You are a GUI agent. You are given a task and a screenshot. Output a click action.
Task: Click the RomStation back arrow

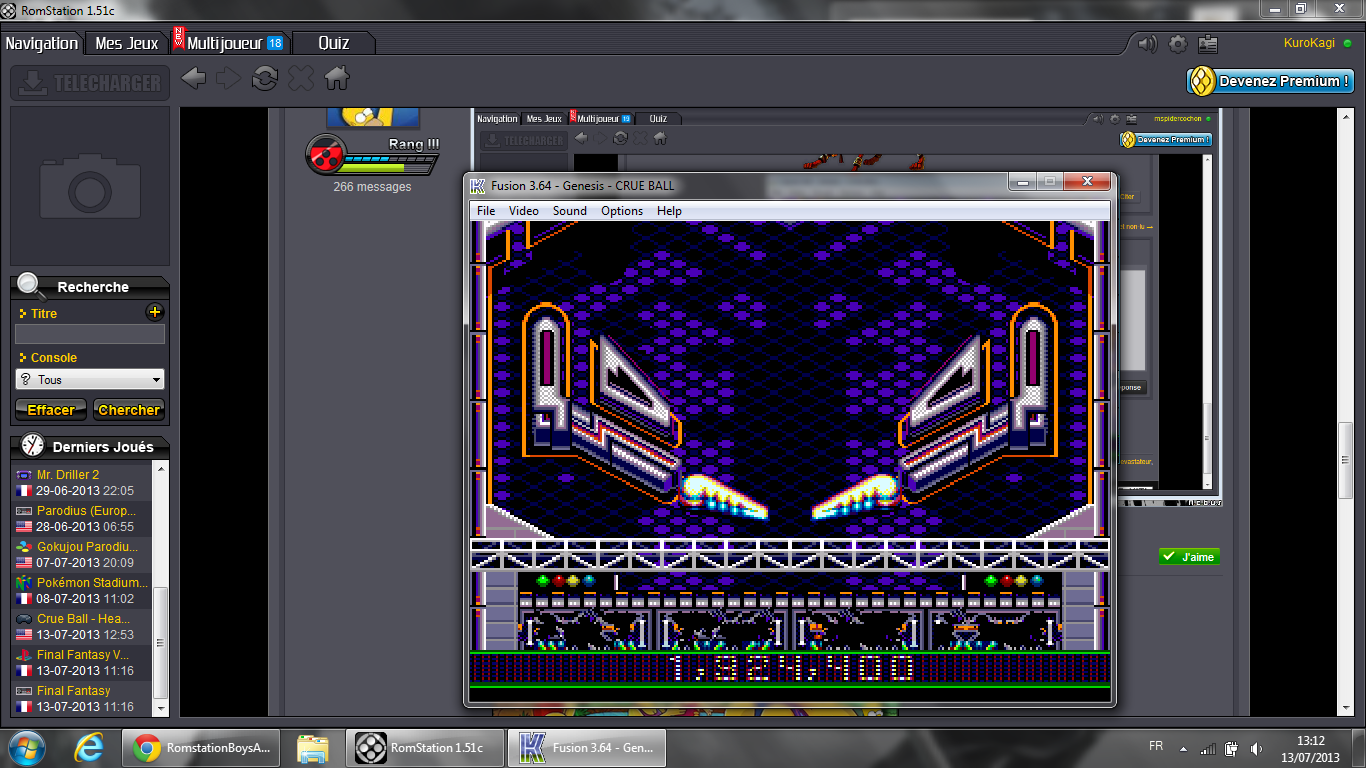(x=193, y=77)
